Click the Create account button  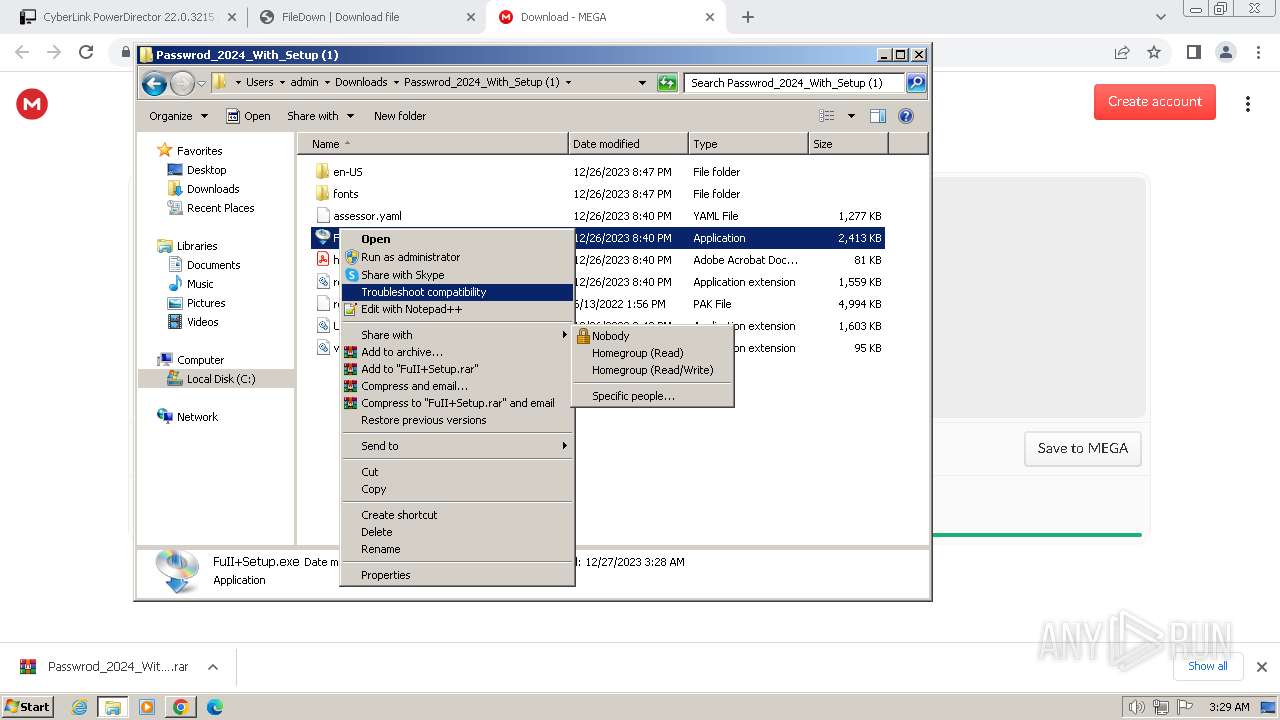[1155, 101]
